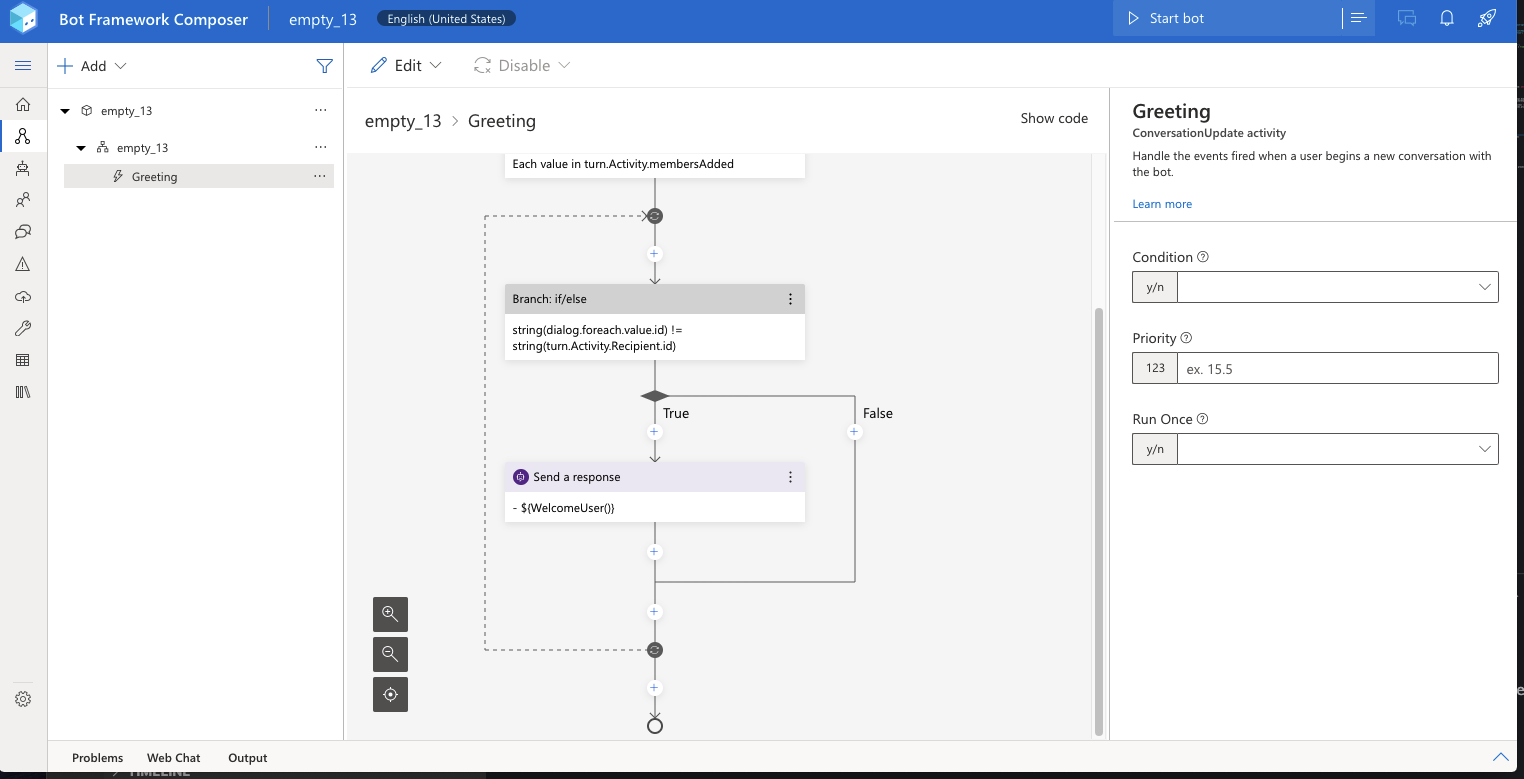Add action on the True branch
Screen dimensions: 1524x779
tap(654, 432)
